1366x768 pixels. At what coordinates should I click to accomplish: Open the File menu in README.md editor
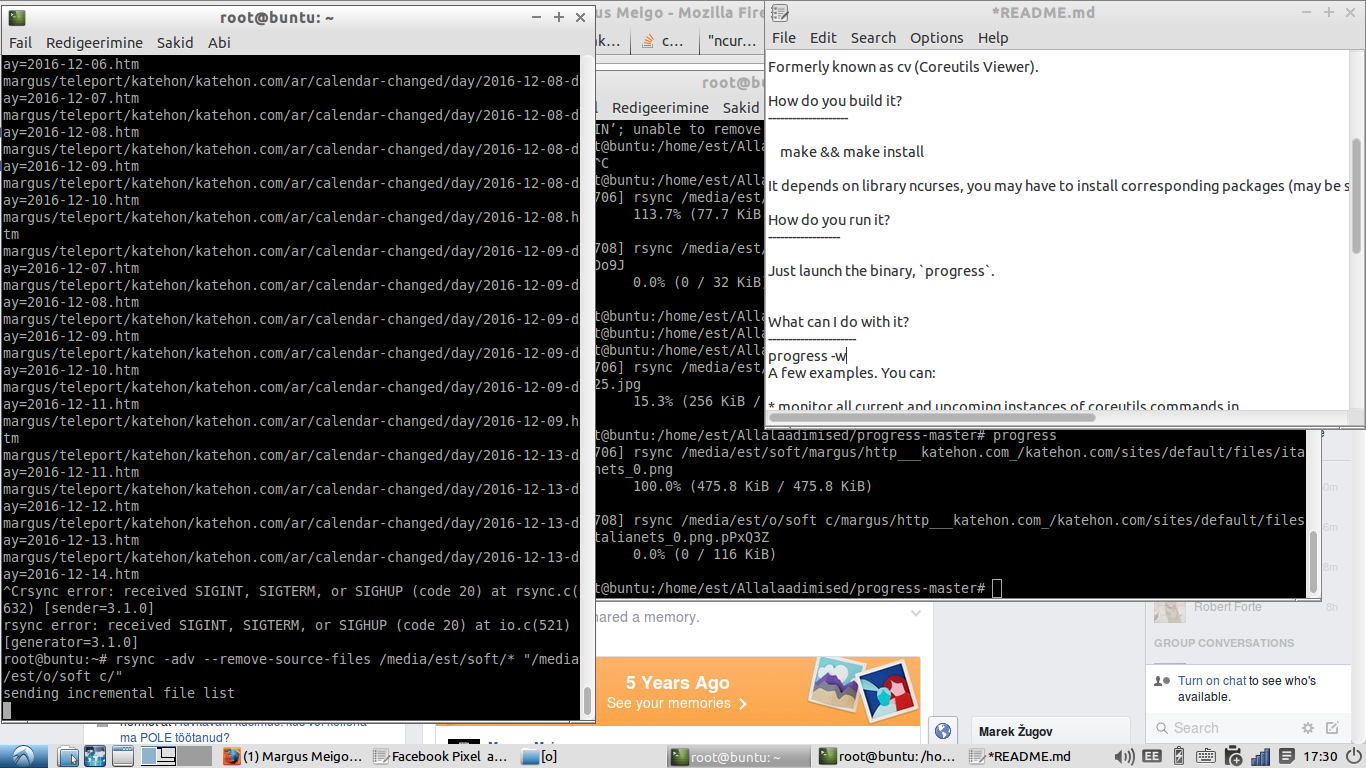(784, 38)
